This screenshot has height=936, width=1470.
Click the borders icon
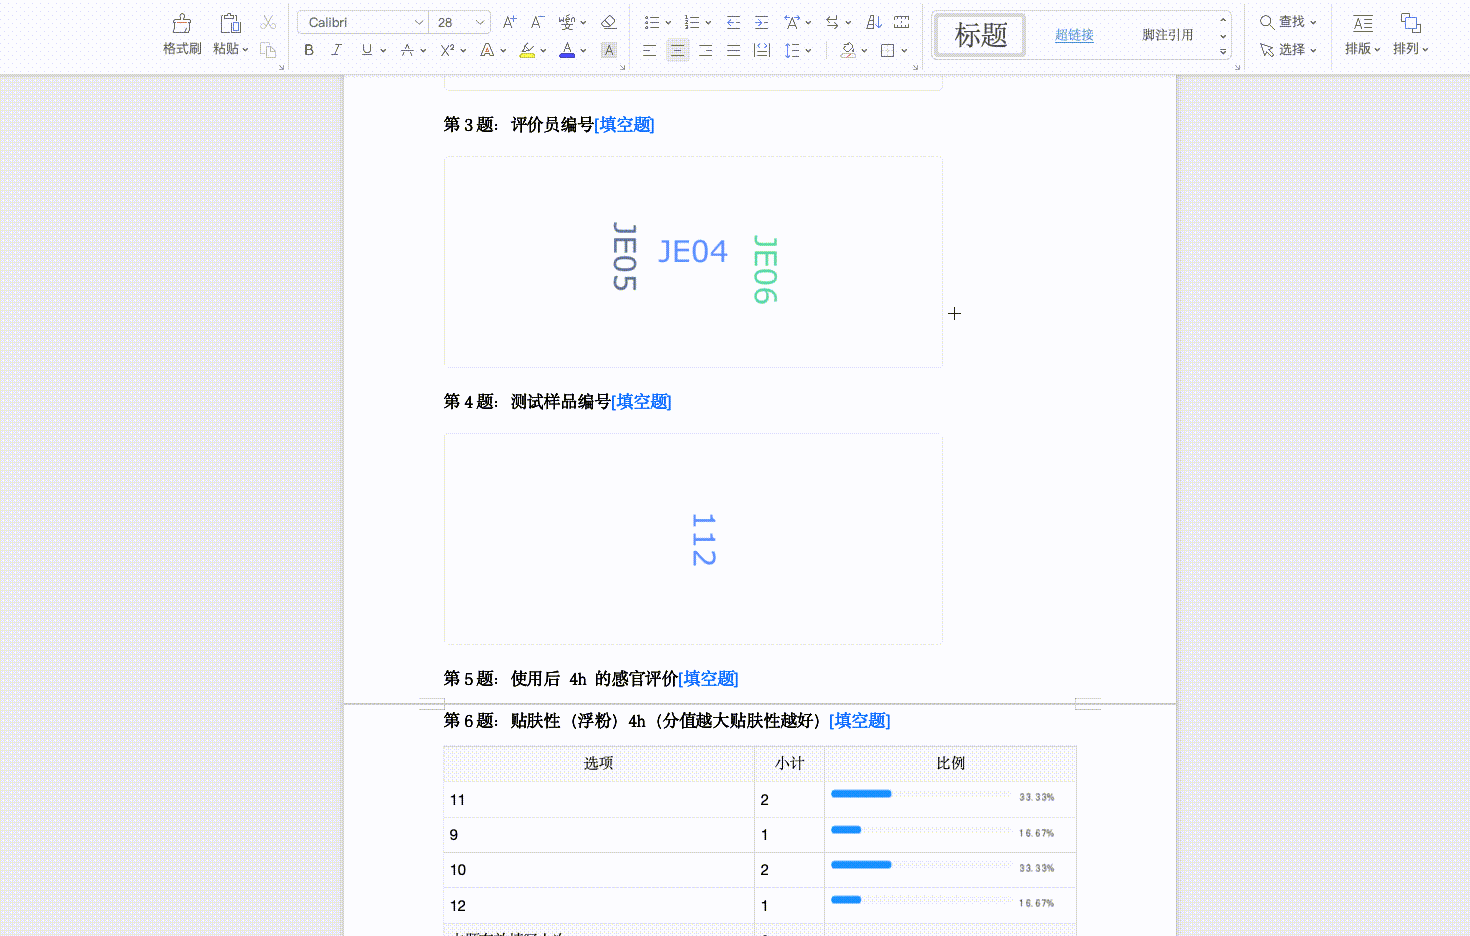click(x=887, y=50)
